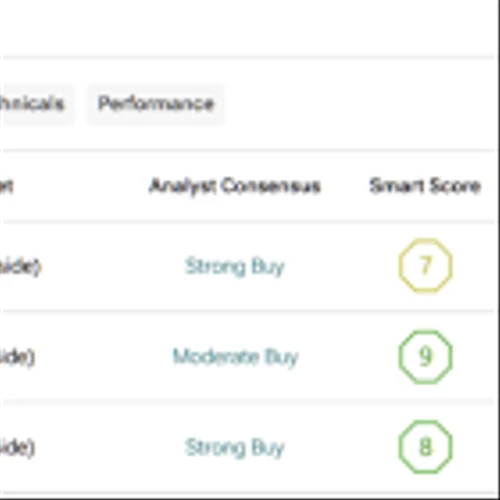Image resolution: width=500 pixels, height=500 pixels.
Task: Open the yellow Smart Score 7 octagon
Action: 425,265
